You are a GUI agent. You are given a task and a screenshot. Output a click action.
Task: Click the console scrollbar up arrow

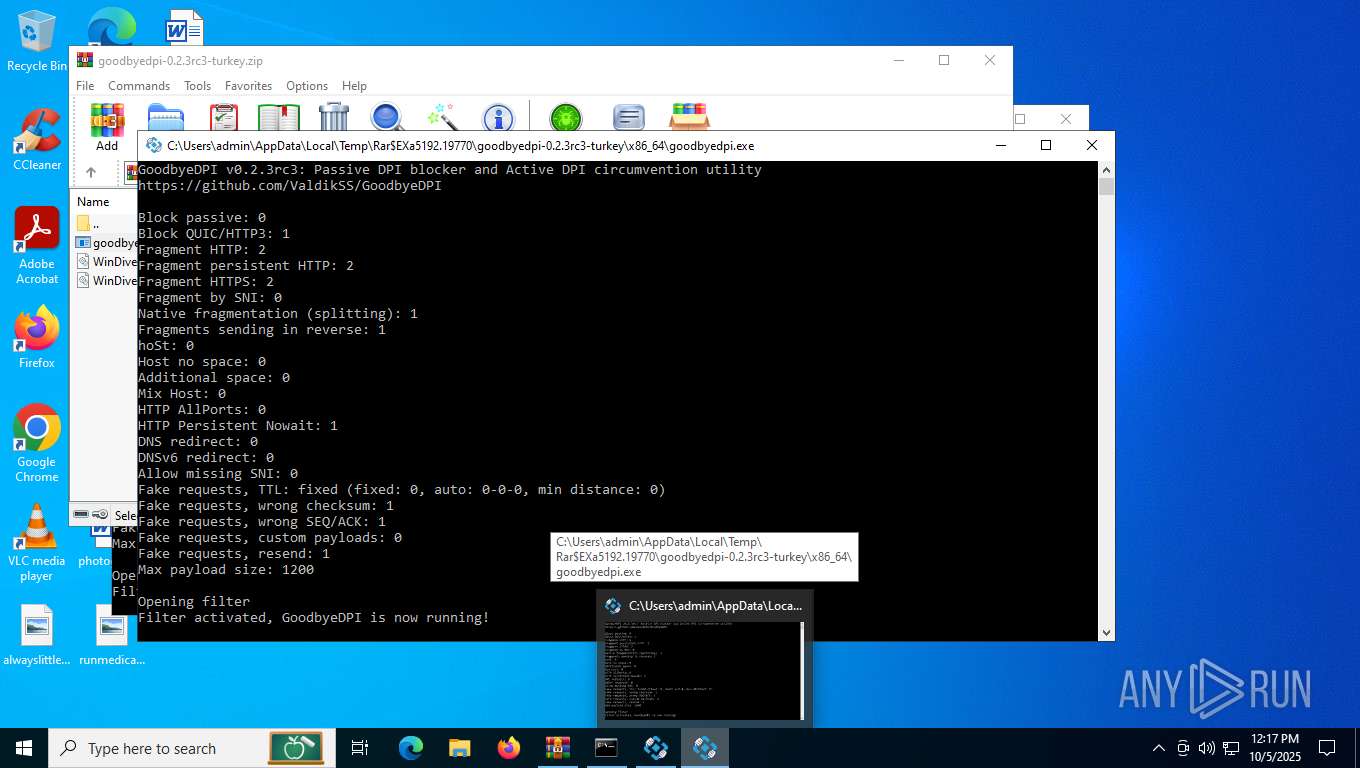coord(1106,169)
